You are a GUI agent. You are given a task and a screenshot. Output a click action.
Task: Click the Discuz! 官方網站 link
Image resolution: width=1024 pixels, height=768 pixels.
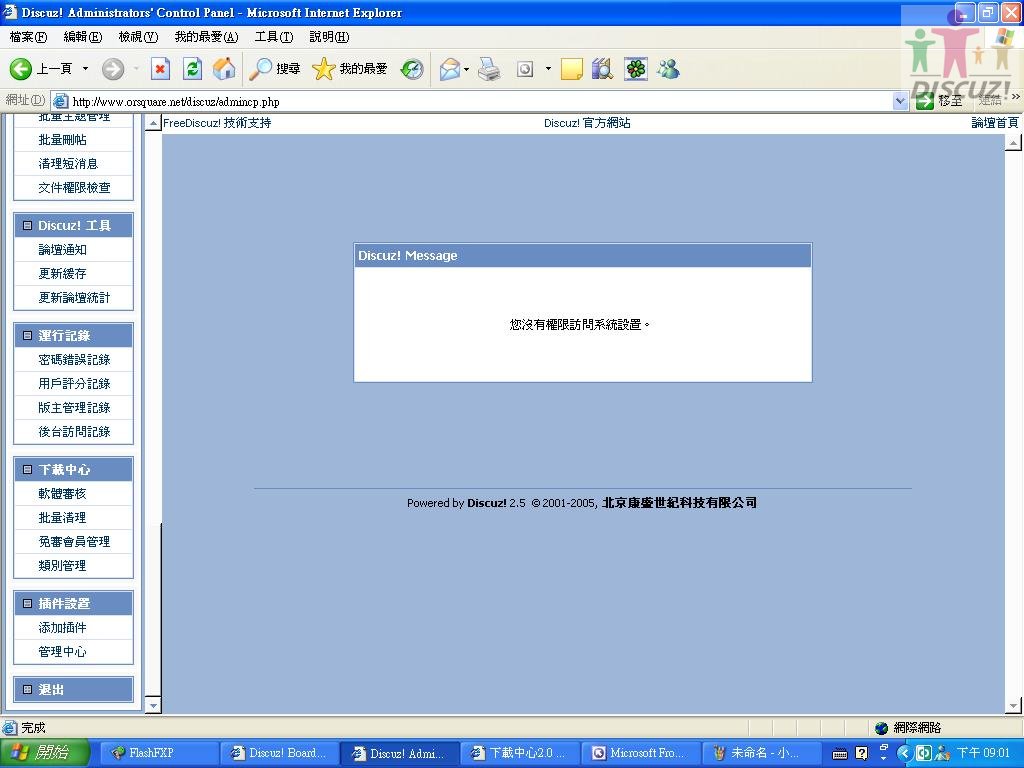[587, 123]
